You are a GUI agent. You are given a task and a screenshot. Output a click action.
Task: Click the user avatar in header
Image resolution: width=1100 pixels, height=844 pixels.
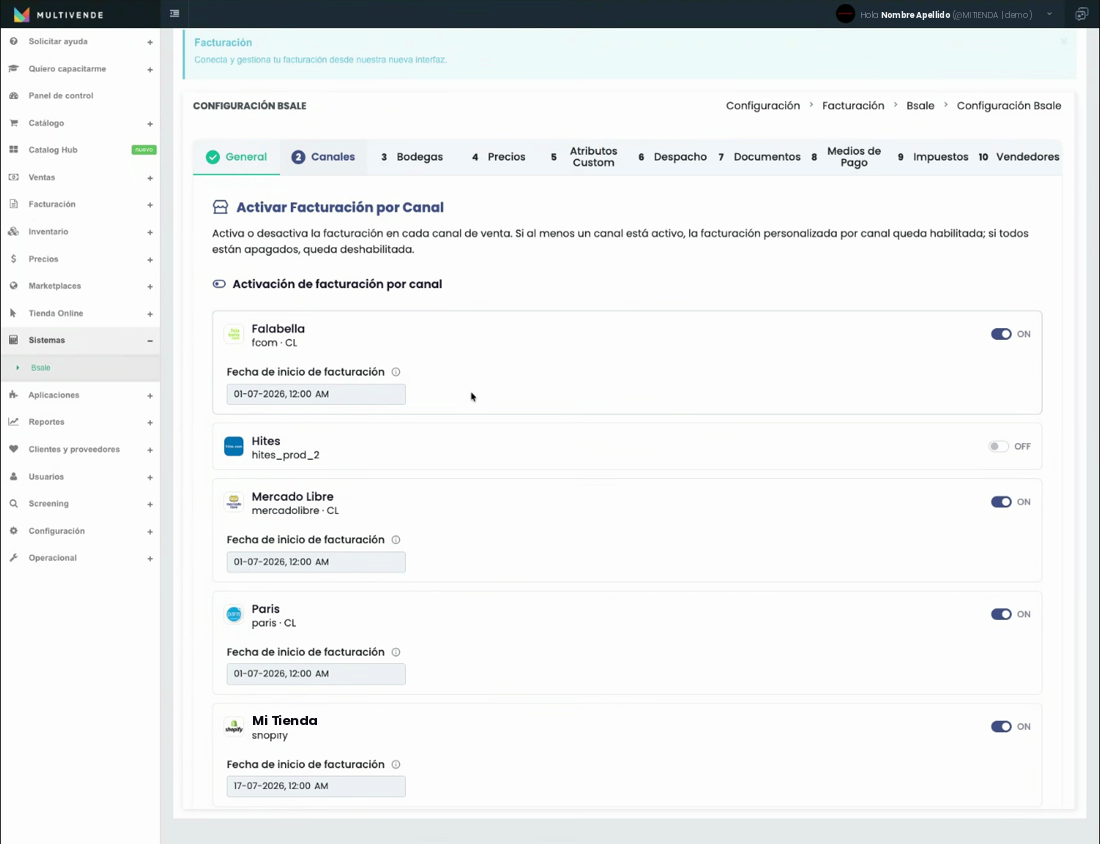coord(845,14)
